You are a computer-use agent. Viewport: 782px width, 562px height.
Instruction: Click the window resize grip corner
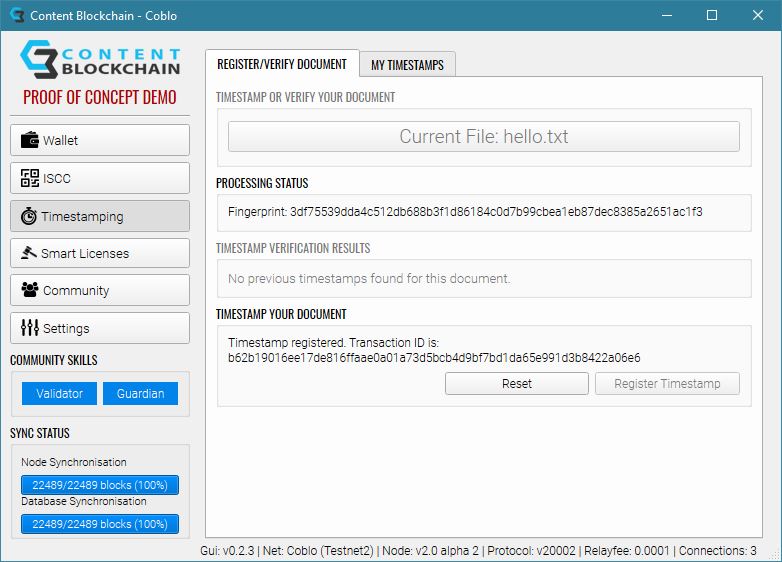(775, 555)
